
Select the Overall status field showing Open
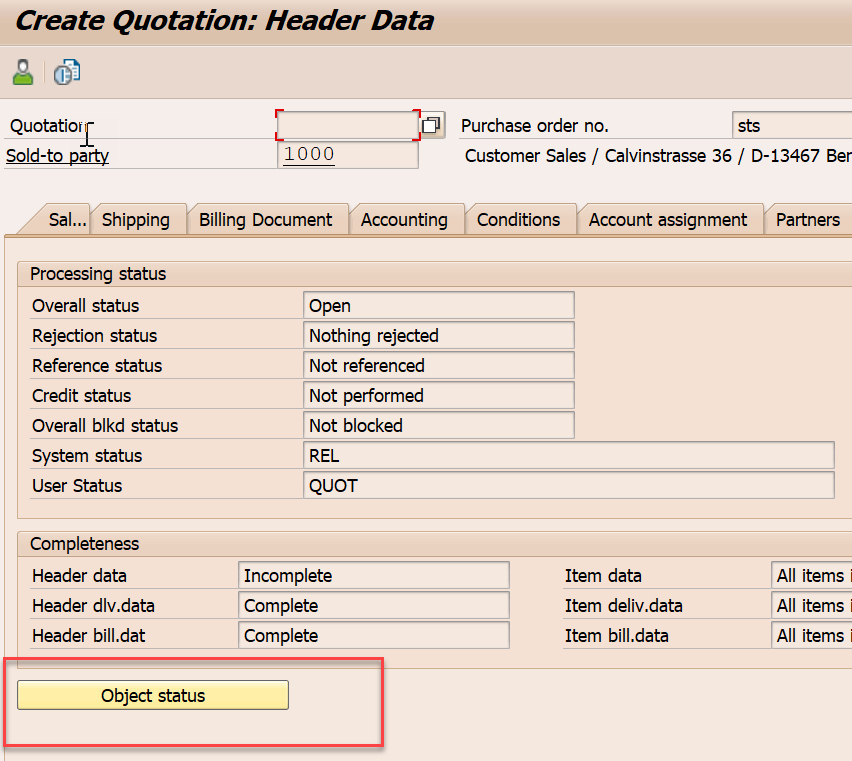point(438,305)
